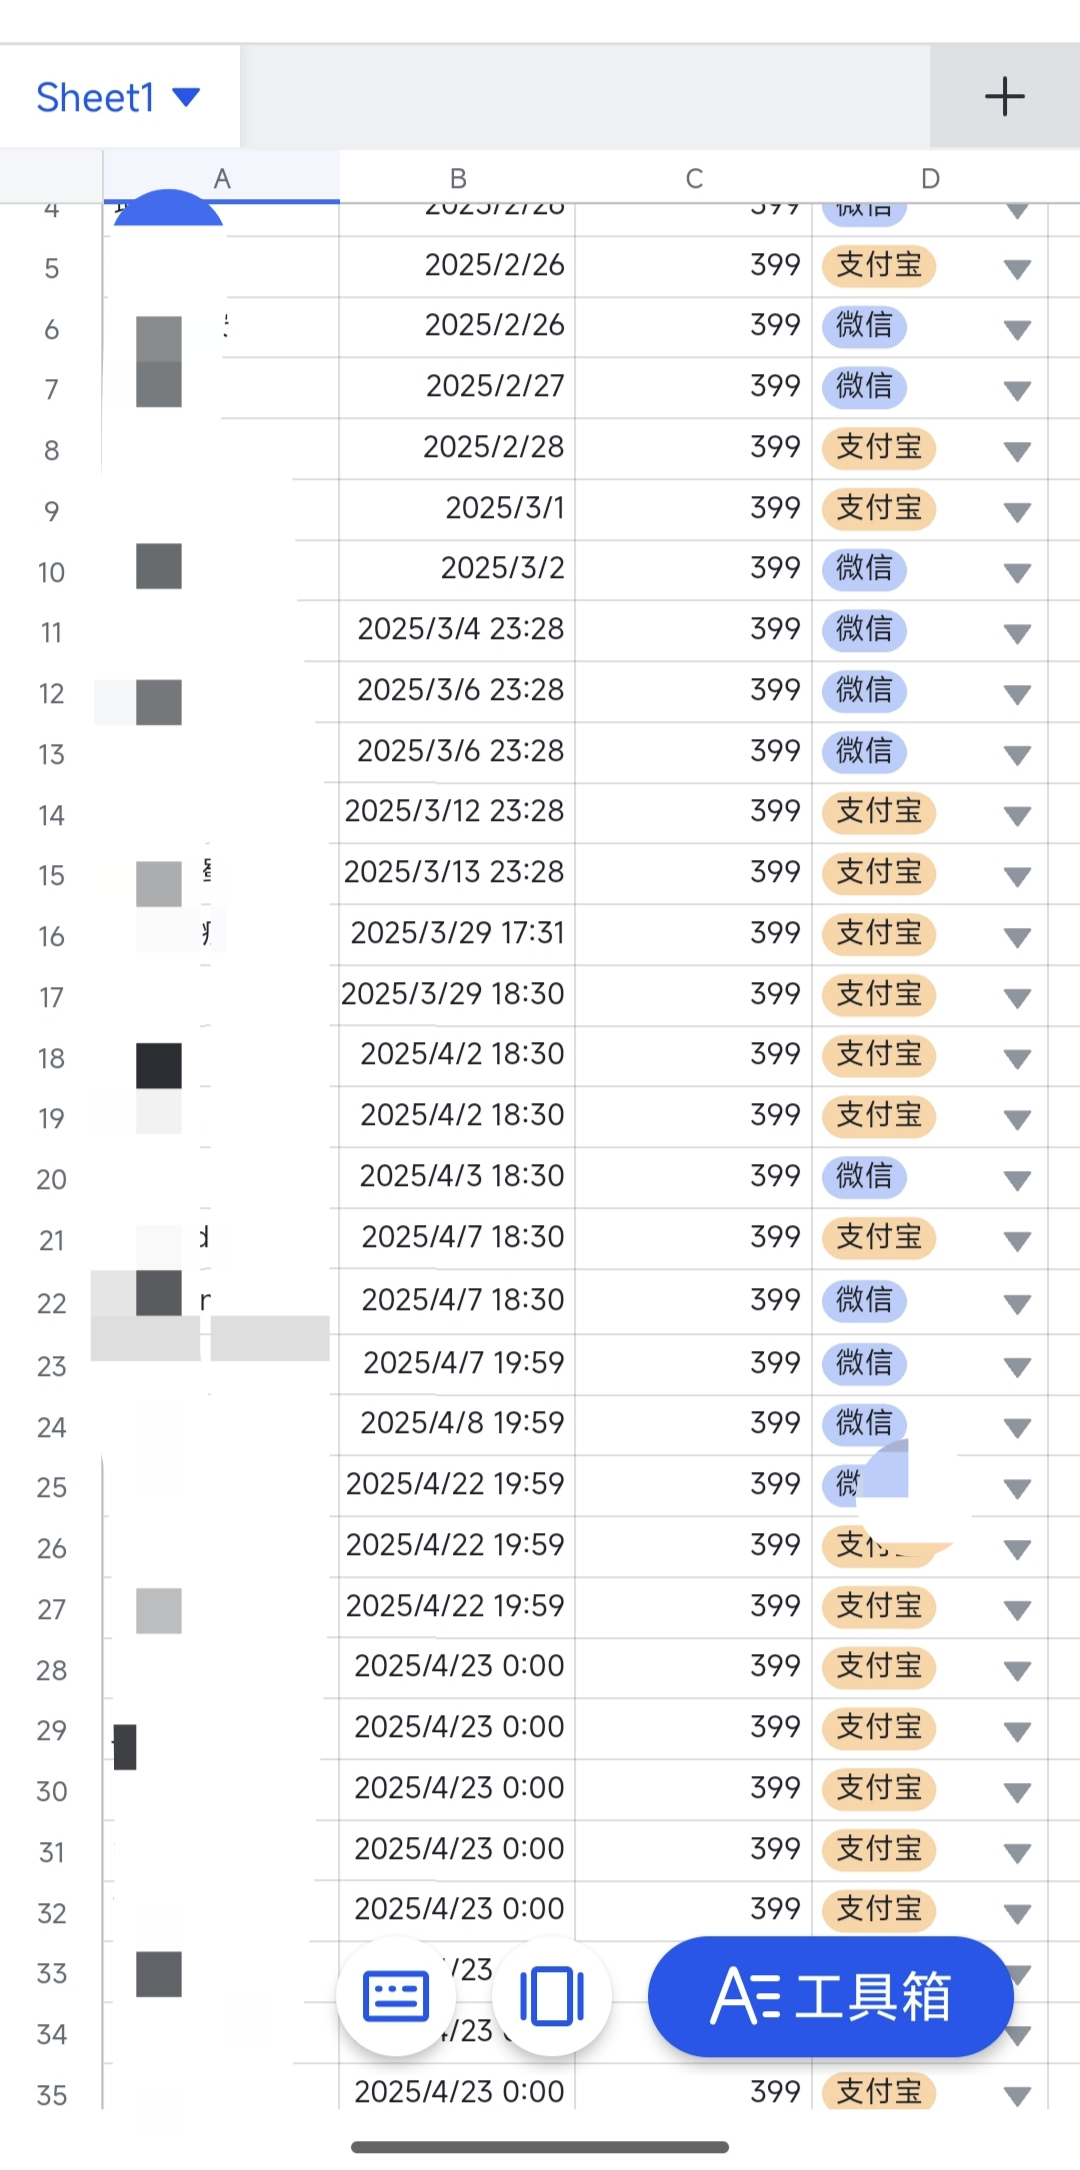Select the 2025/3/29 17:31 date cell
The width and height of the screenshot is (1080, 2170).
tap(457, 933)
